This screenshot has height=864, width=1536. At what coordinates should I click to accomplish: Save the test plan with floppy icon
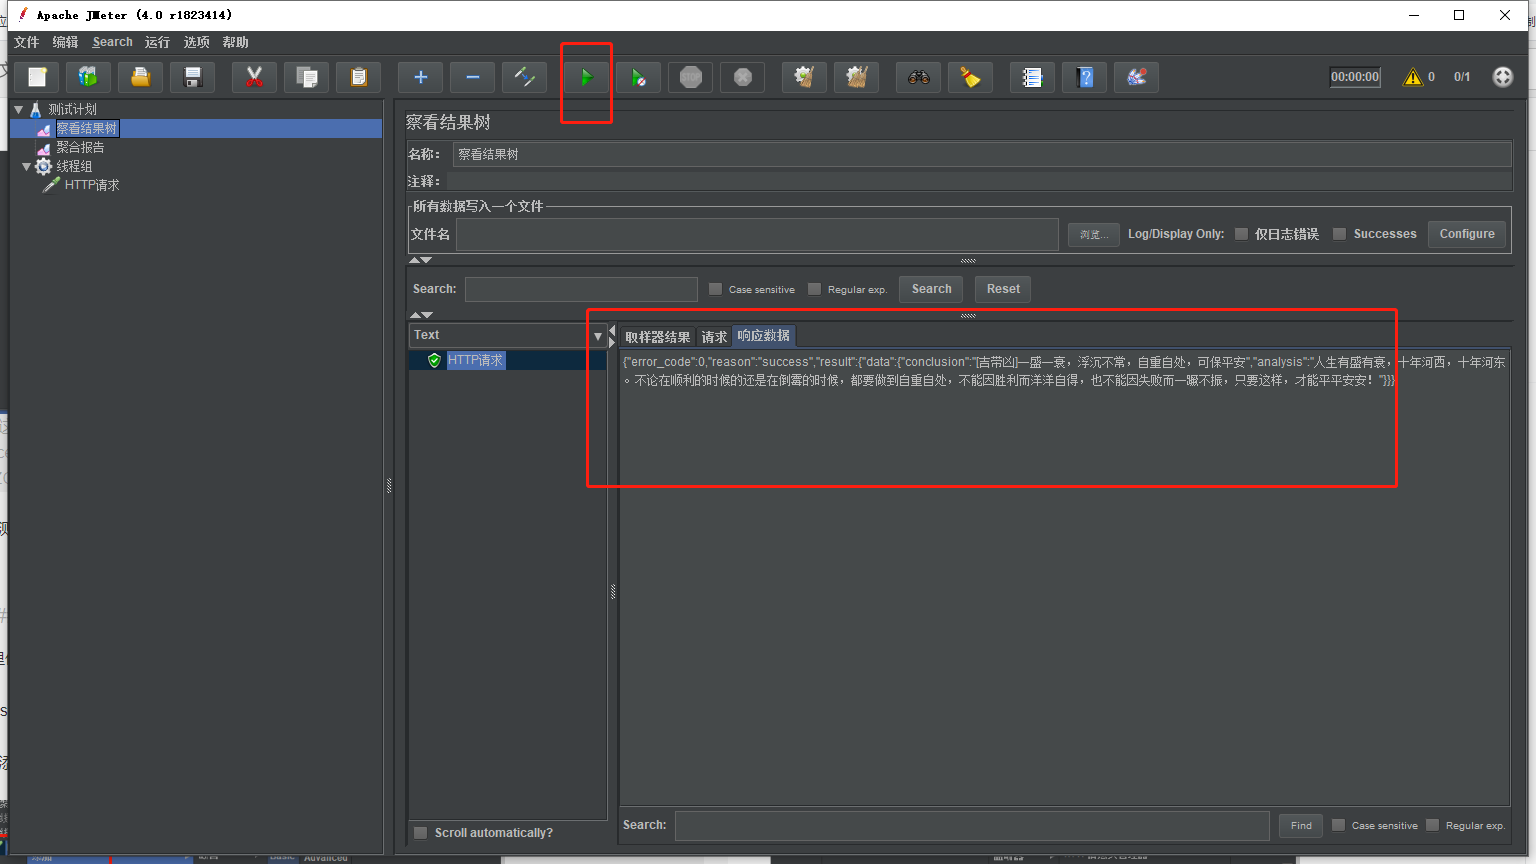193,77
